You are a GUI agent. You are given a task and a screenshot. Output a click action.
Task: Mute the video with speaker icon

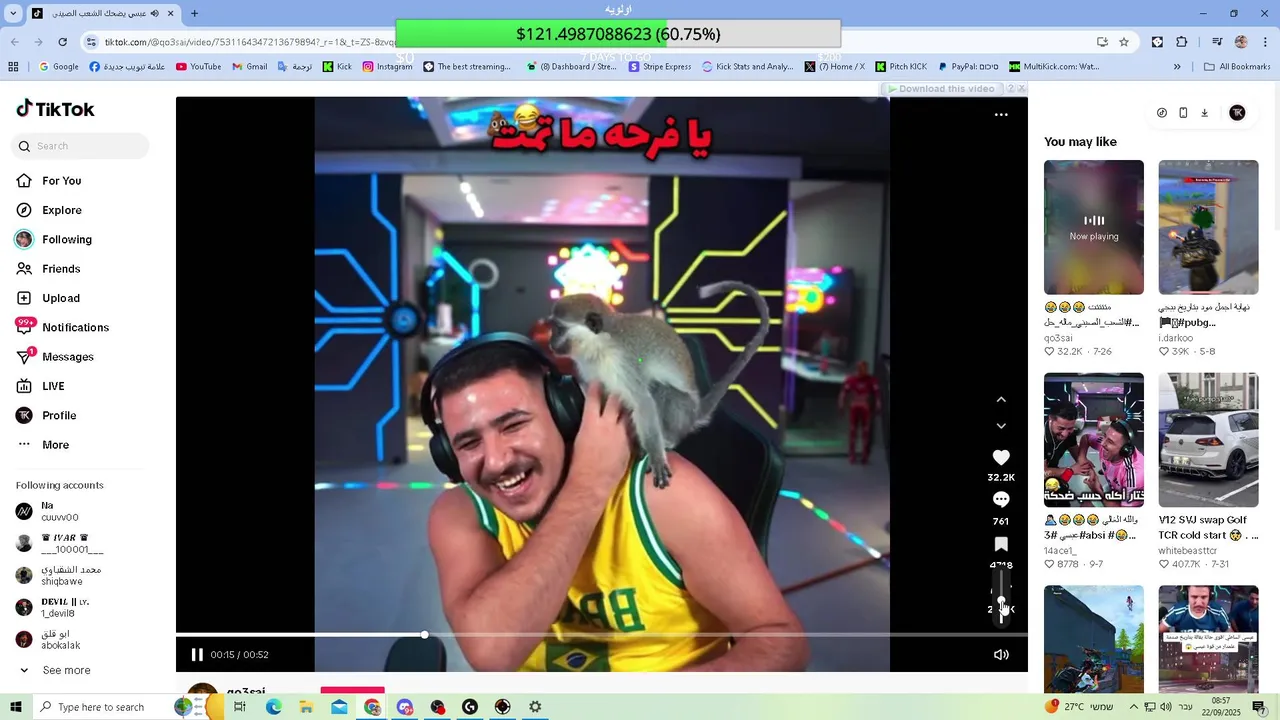point(1001,654)
